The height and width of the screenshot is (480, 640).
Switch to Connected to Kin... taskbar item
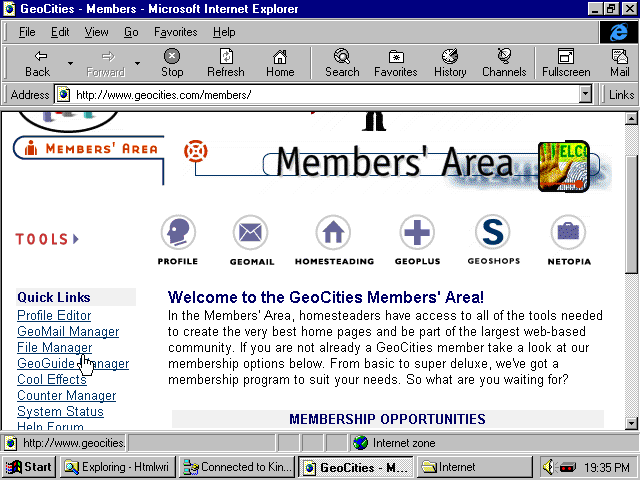click(237, 467)
